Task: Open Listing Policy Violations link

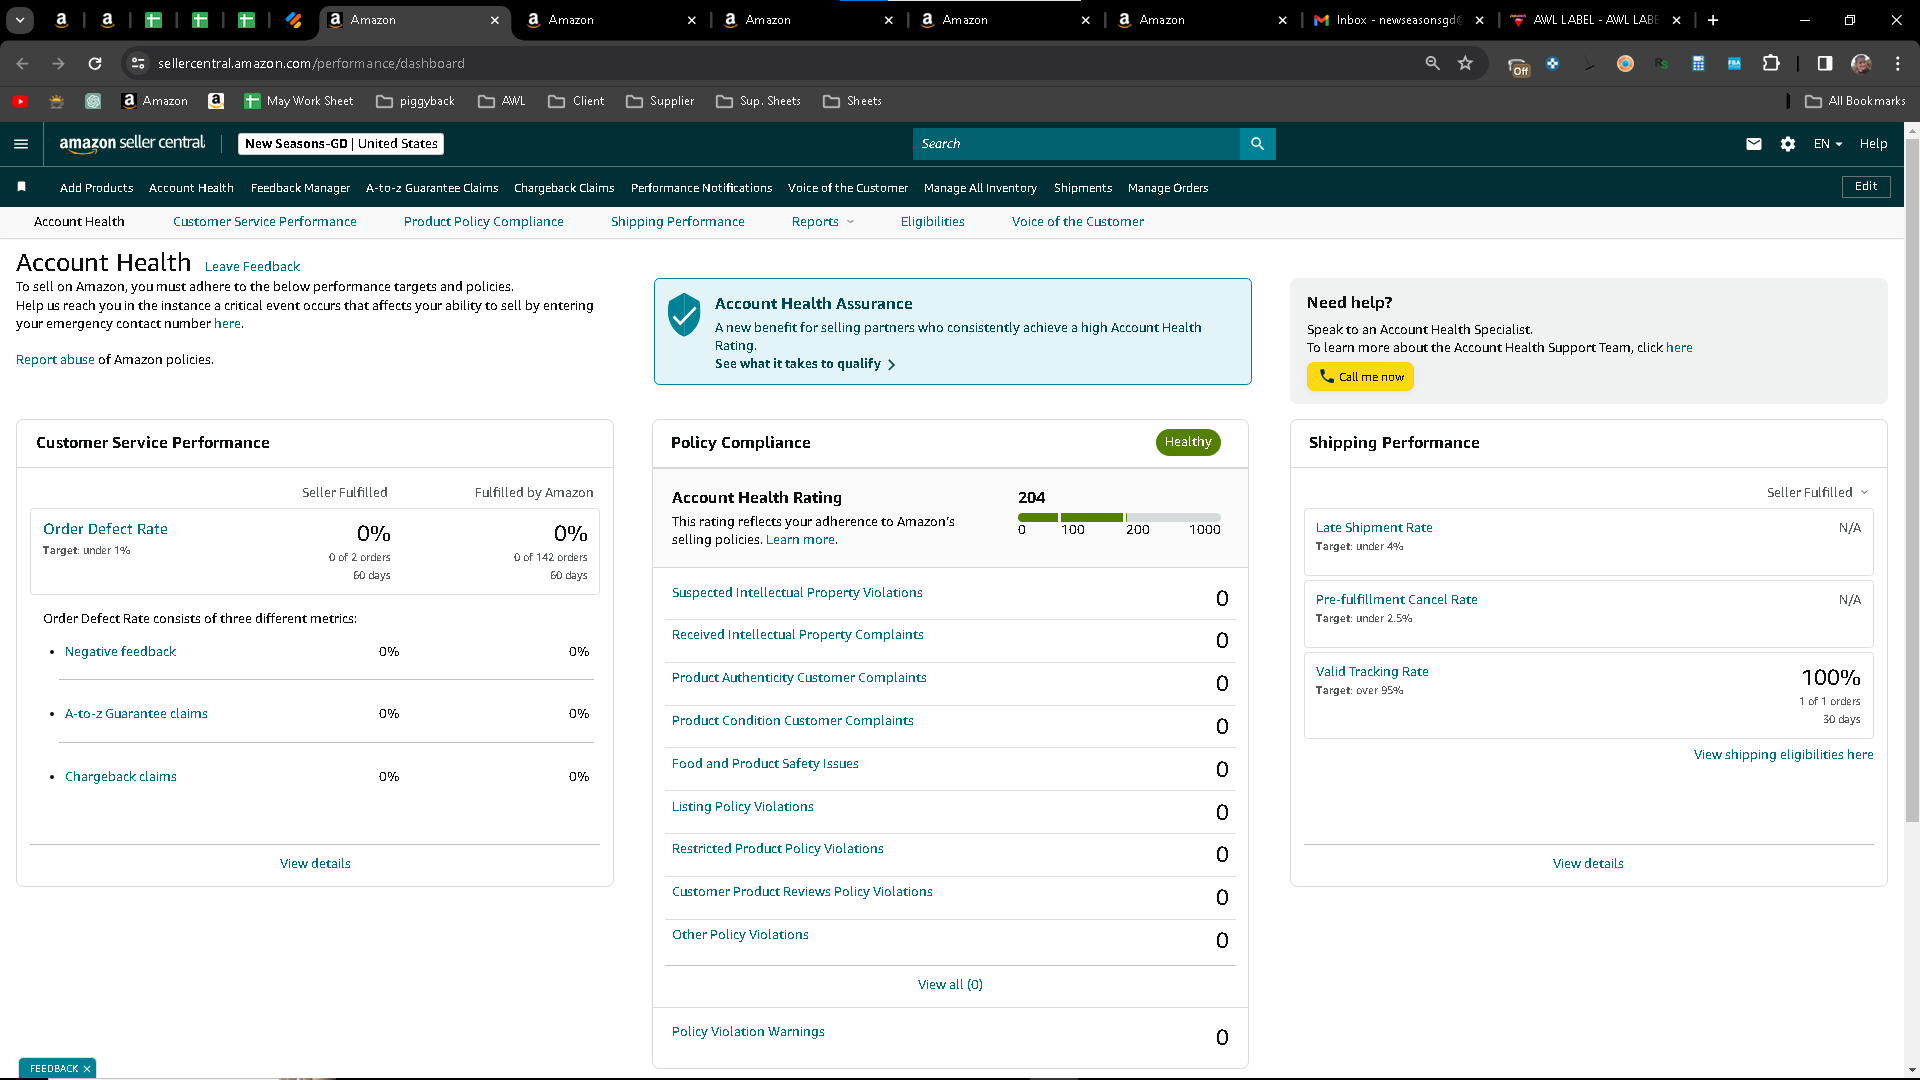Action: tap(742, 807)
